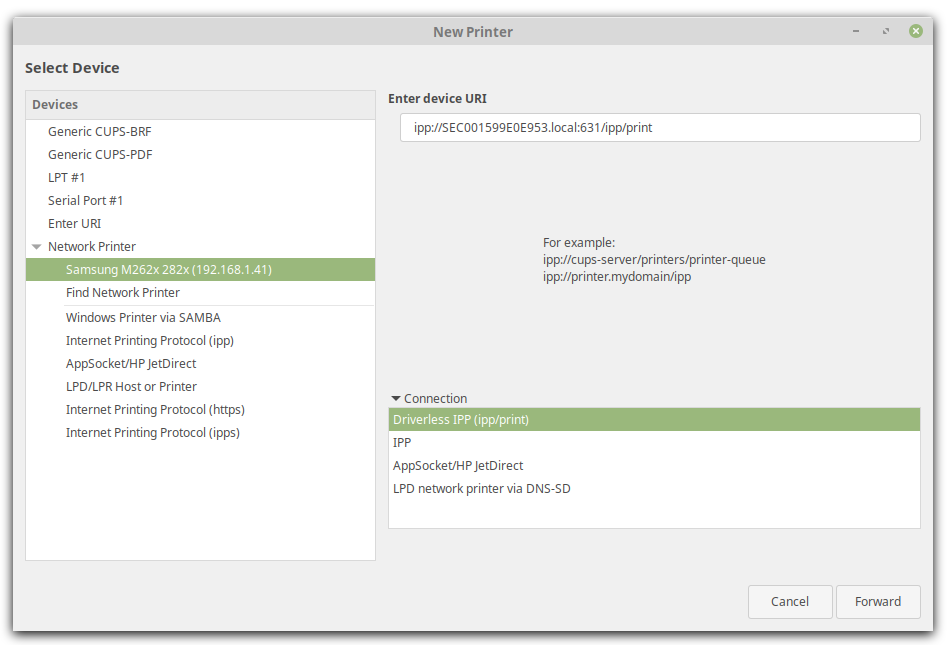Choose Generic CUPS-PDF from Devices
The height and width of the screenshot is (645, 951).
click(100, 155)
